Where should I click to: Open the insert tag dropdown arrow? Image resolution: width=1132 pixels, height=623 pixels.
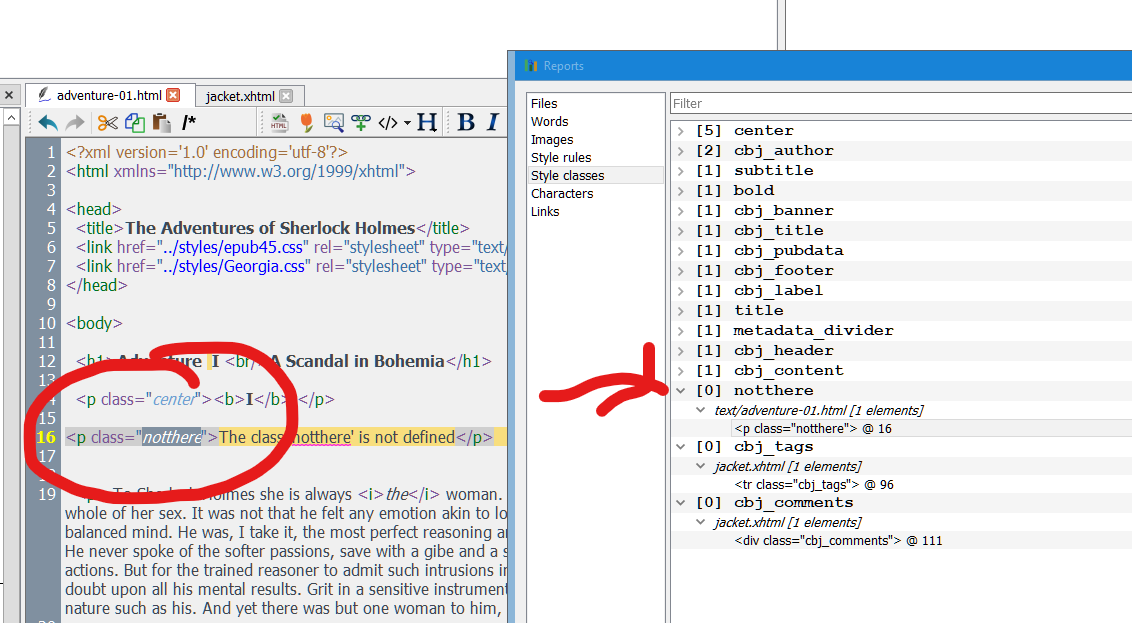[x=407, y=124]
